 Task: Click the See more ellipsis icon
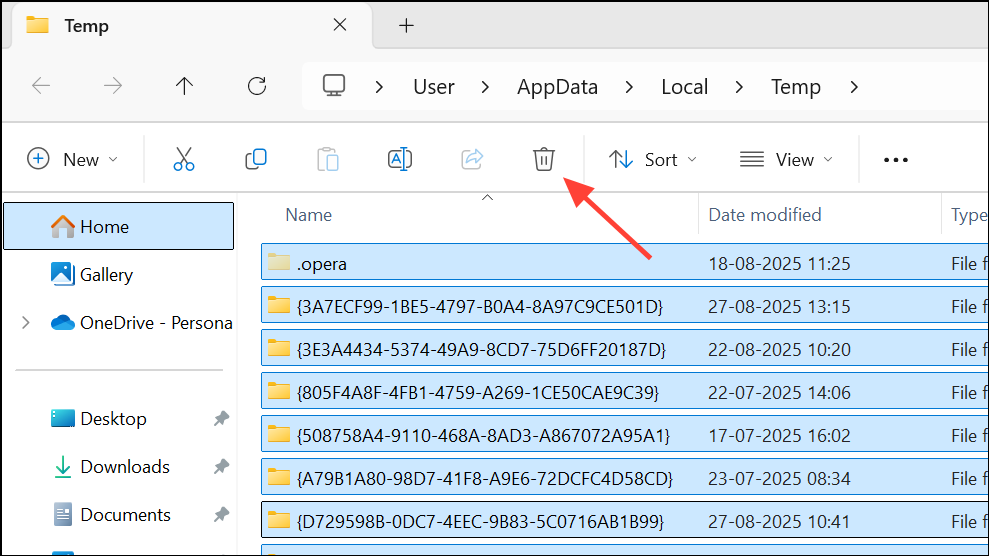click(x=896, y=160)
